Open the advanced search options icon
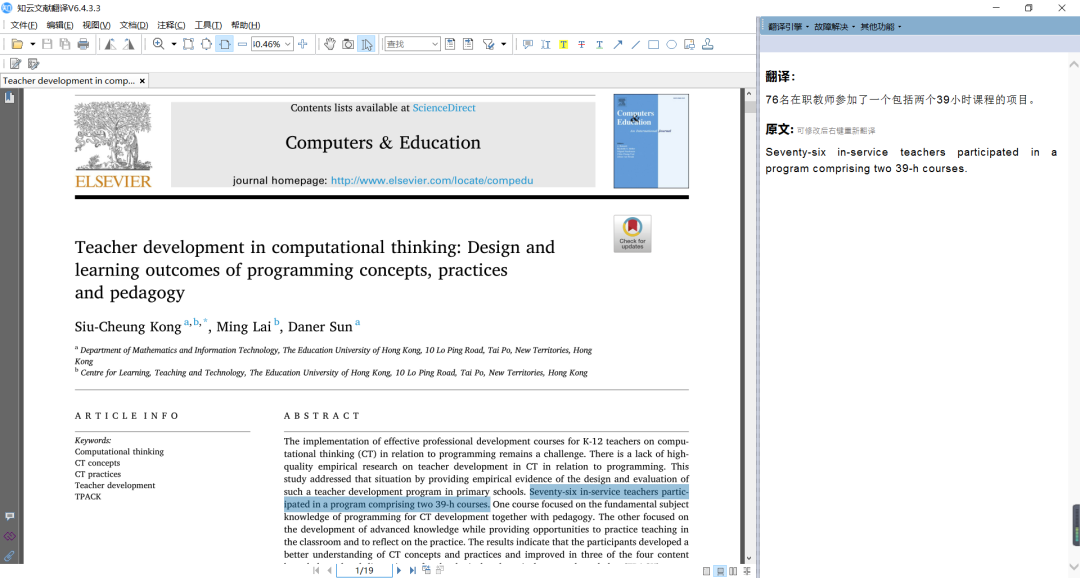1080x578 pixels. [x=488, y=44]
